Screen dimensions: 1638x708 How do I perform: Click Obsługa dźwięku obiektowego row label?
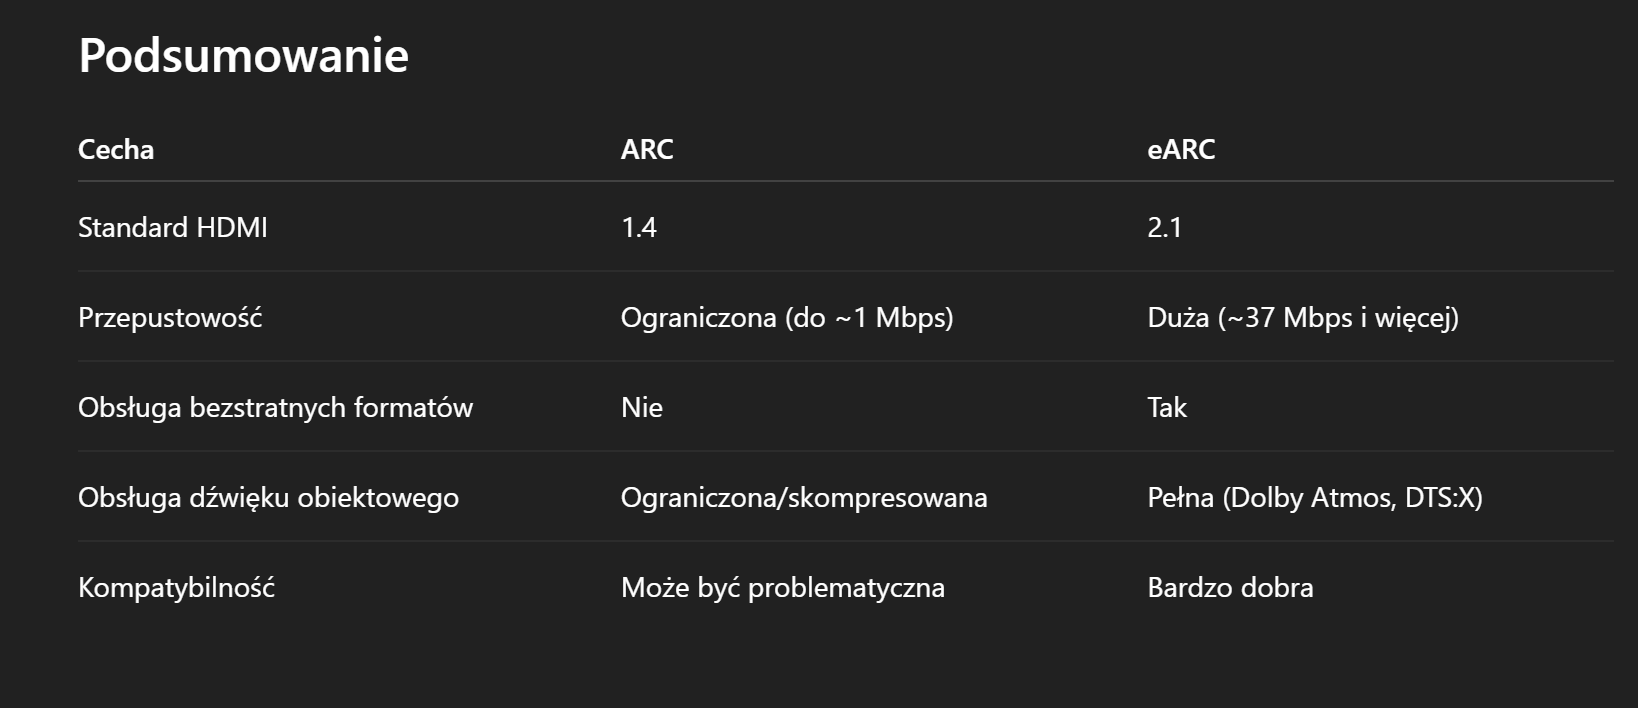click(268, 497)
